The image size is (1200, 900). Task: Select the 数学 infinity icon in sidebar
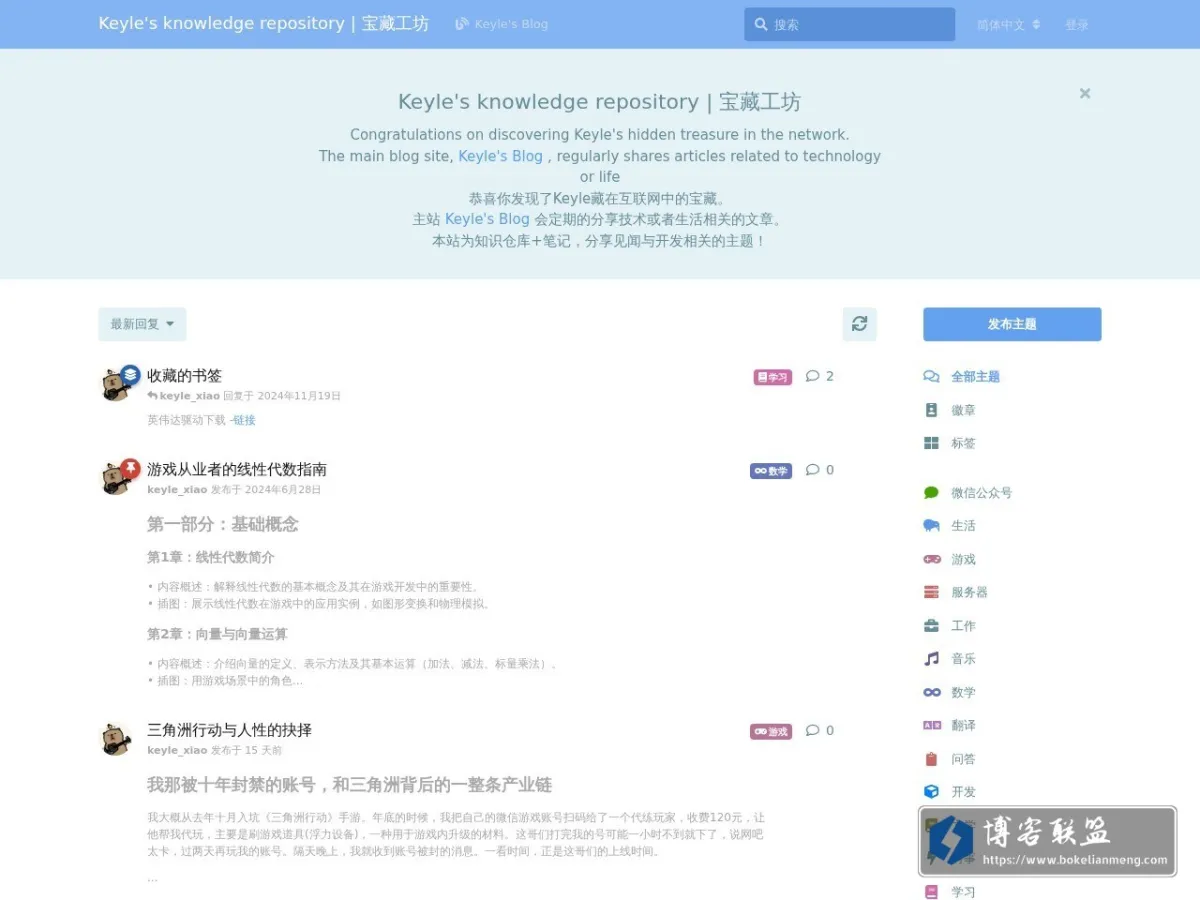click(931, 692)
